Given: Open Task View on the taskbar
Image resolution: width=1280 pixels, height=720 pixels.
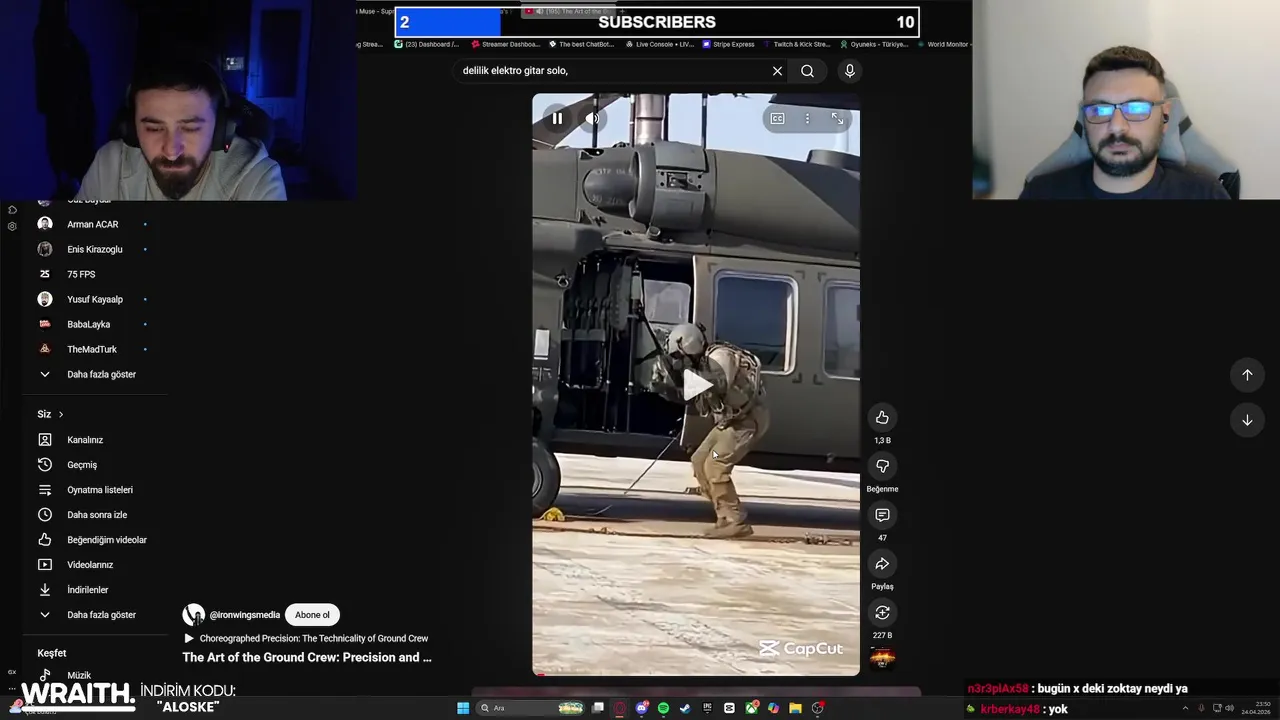Looking at the screenshot, I should pyautogui.click(x=597, y=708).
